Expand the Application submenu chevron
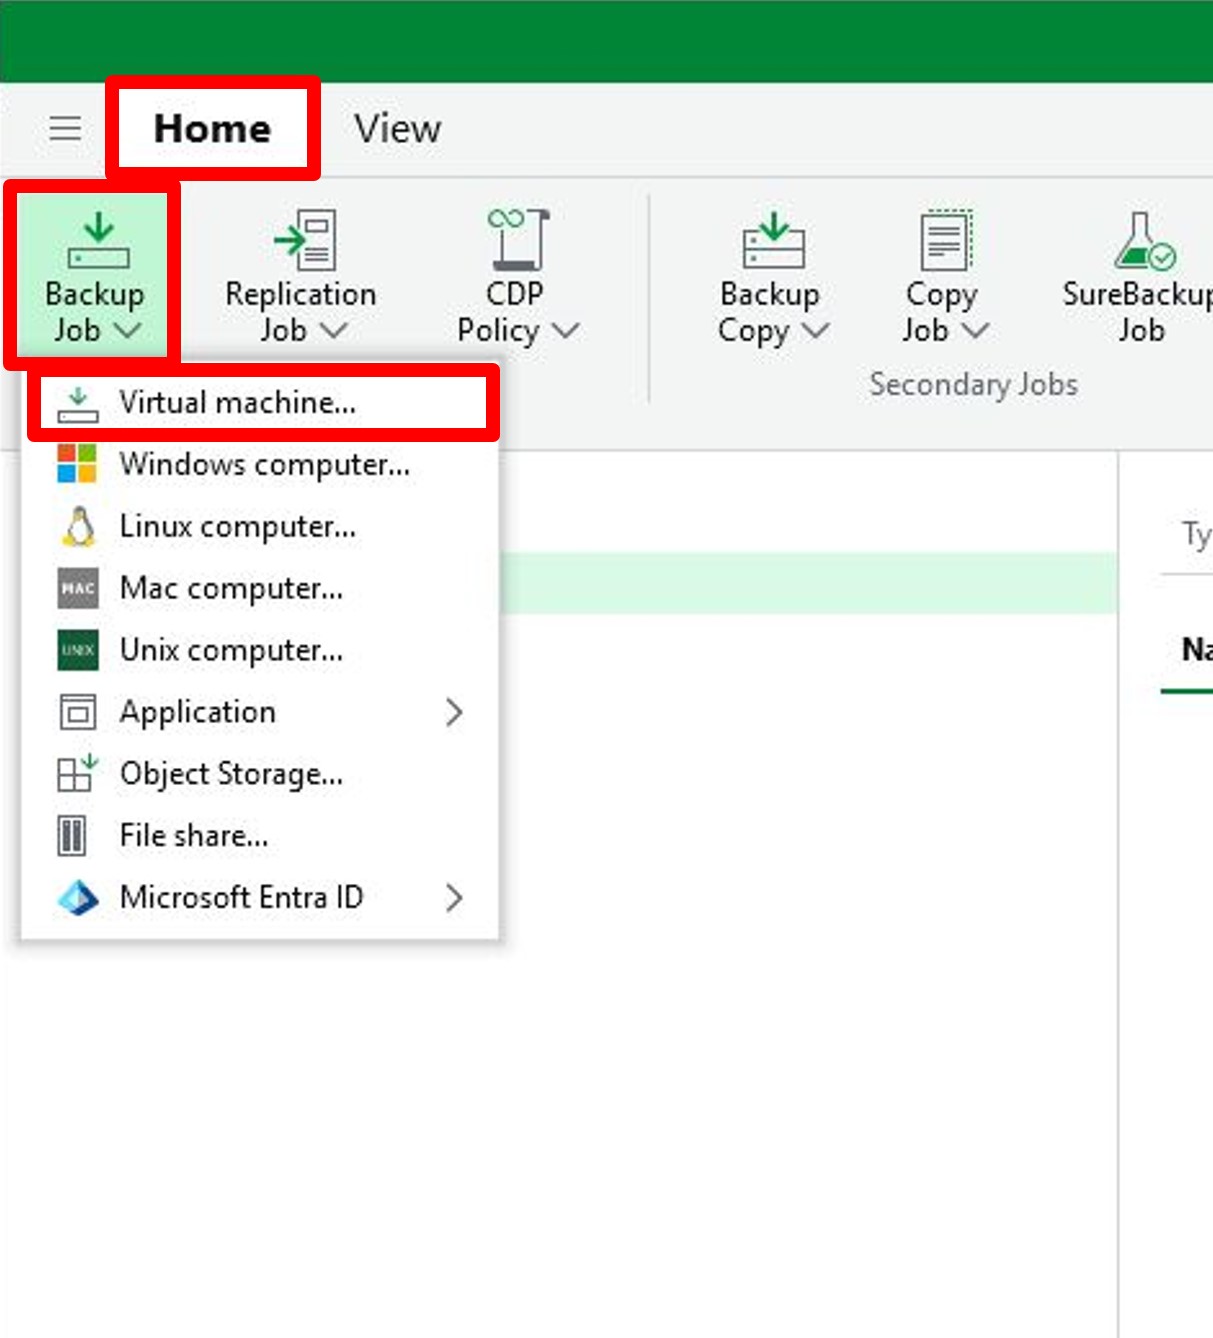Image resolution: width=1213 pixels, height=1338 pixels. 454,712
